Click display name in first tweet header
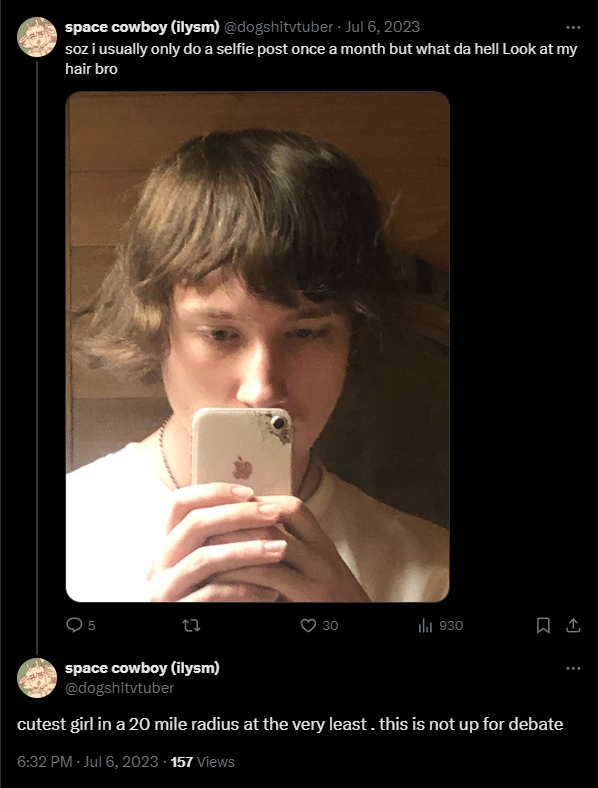 pos(142,27)
